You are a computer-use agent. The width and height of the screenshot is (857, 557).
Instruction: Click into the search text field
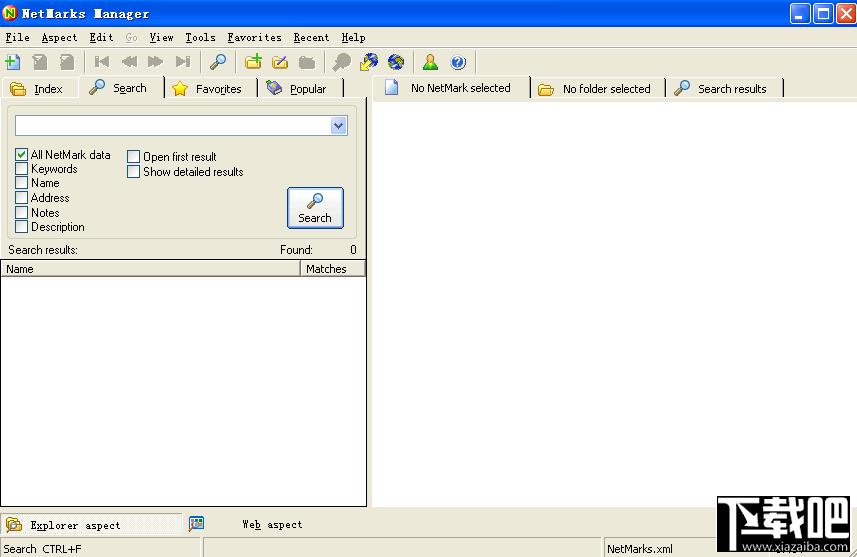tap(173, 126)
